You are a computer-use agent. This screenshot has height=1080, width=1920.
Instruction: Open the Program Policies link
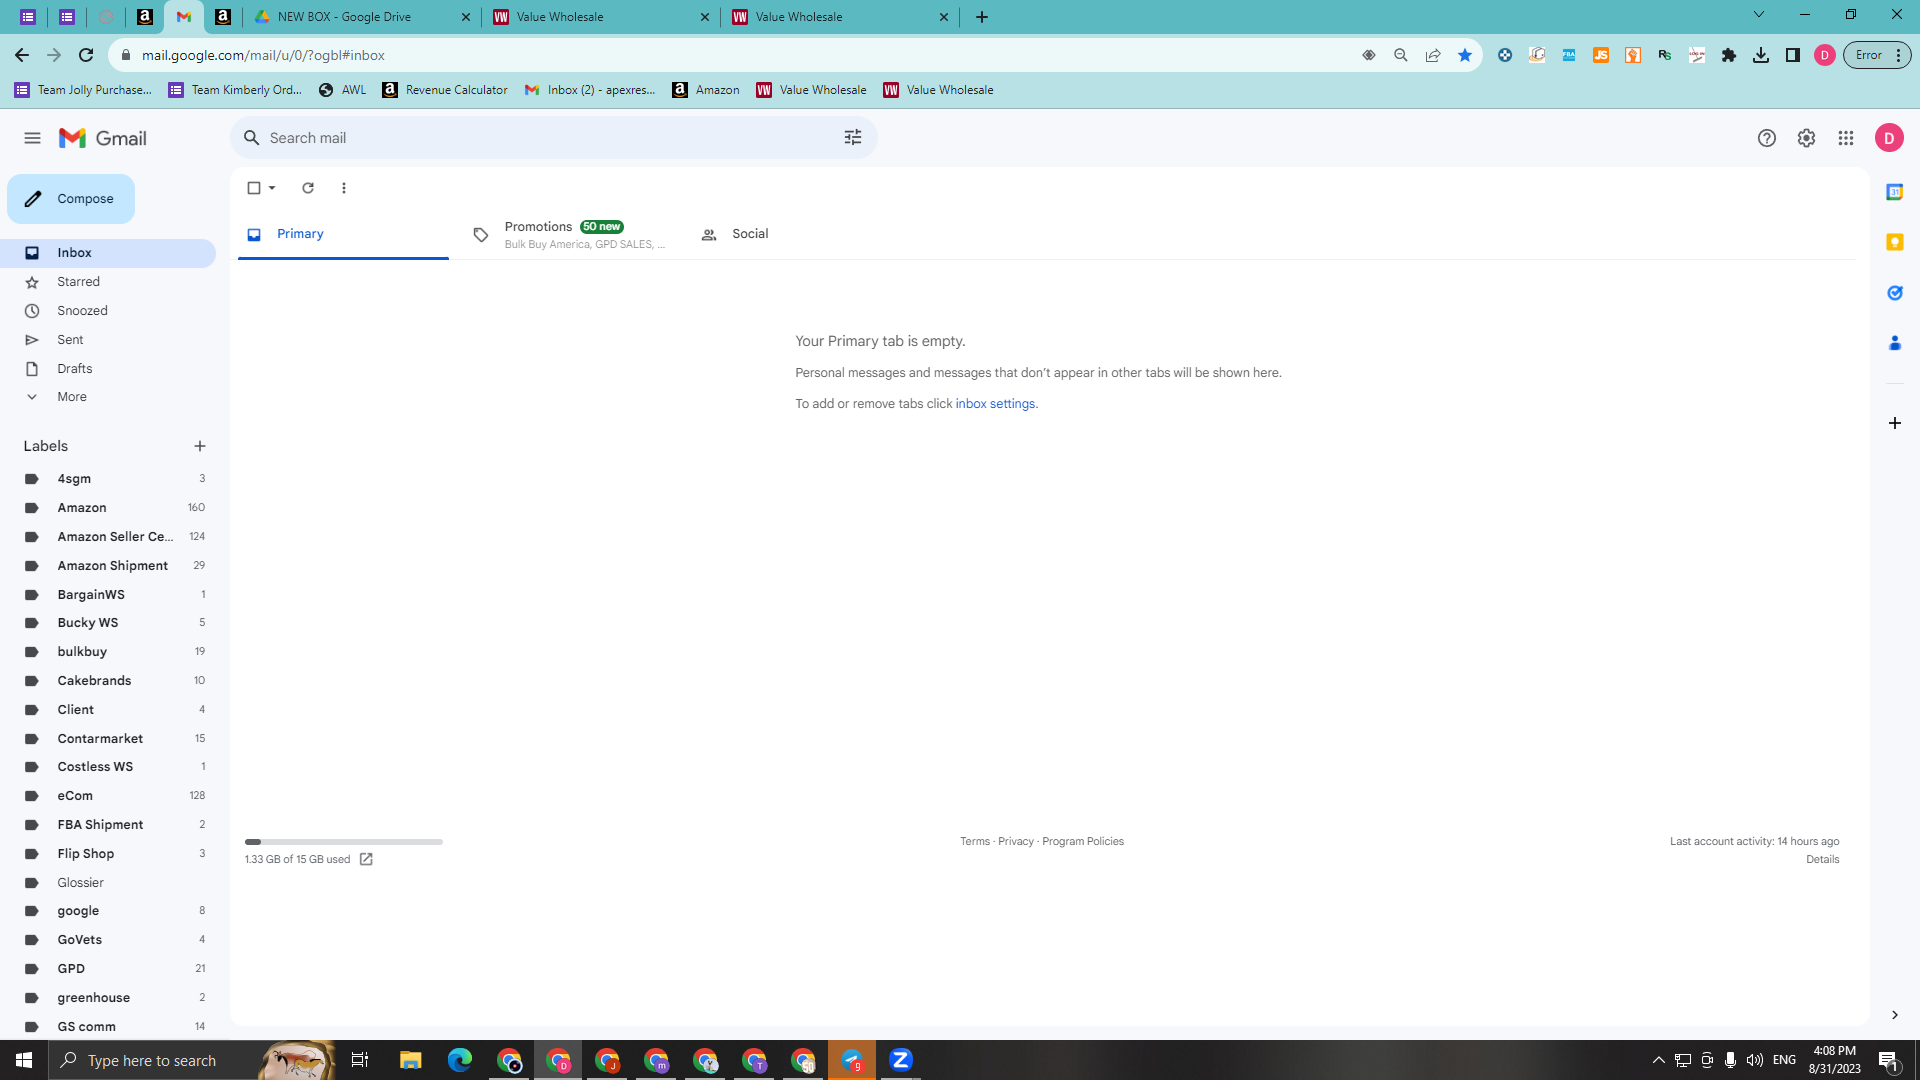[1083, 842]
